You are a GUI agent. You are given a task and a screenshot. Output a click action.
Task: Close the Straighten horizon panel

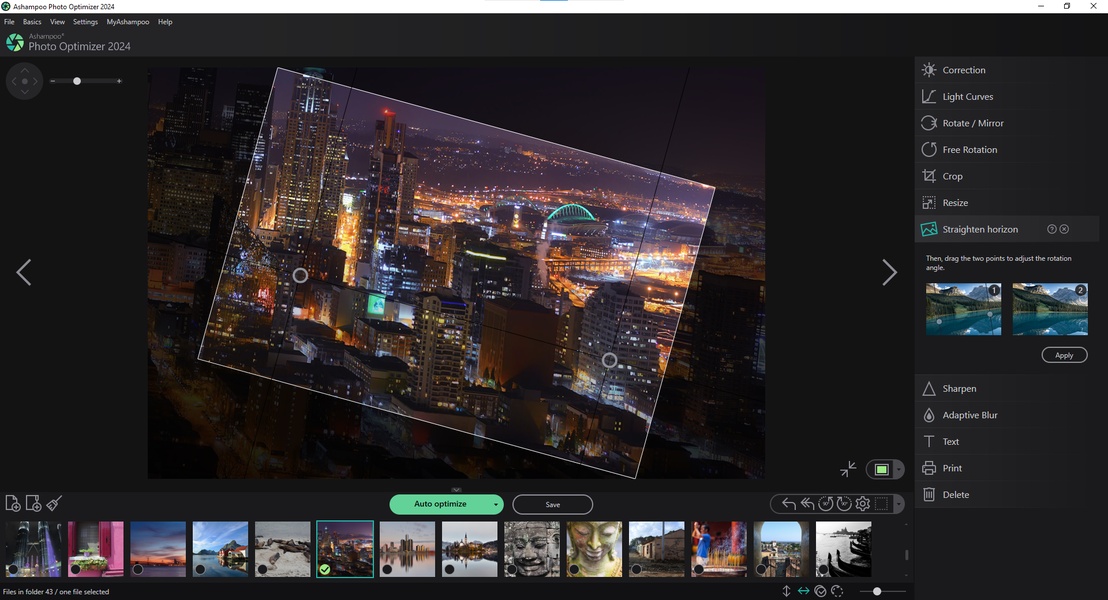(x=1064, y=229)
